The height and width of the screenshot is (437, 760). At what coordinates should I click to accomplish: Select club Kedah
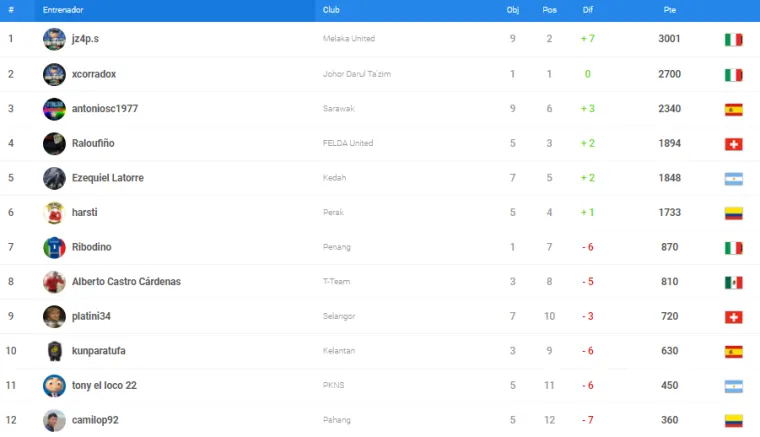334,178
